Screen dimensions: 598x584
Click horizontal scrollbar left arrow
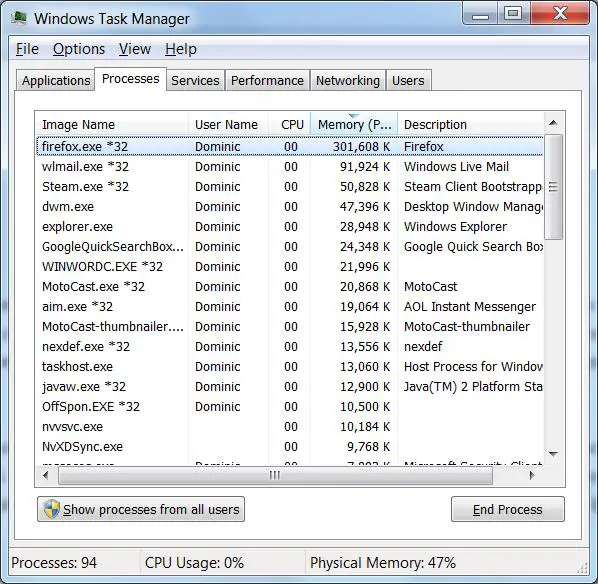pos(46,476)
